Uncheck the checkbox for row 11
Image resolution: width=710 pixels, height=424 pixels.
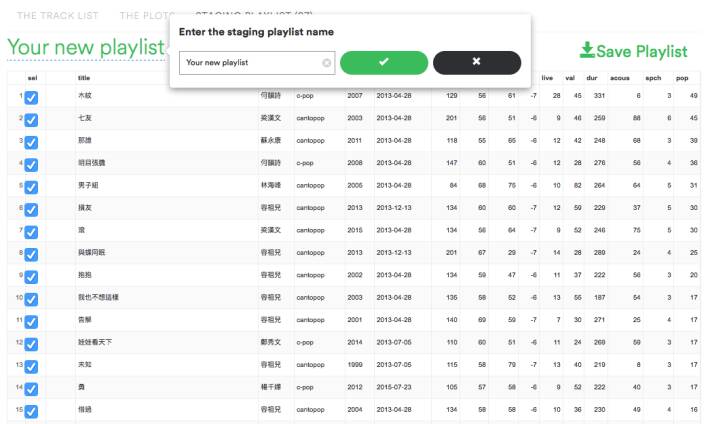[x=31, y=322]
